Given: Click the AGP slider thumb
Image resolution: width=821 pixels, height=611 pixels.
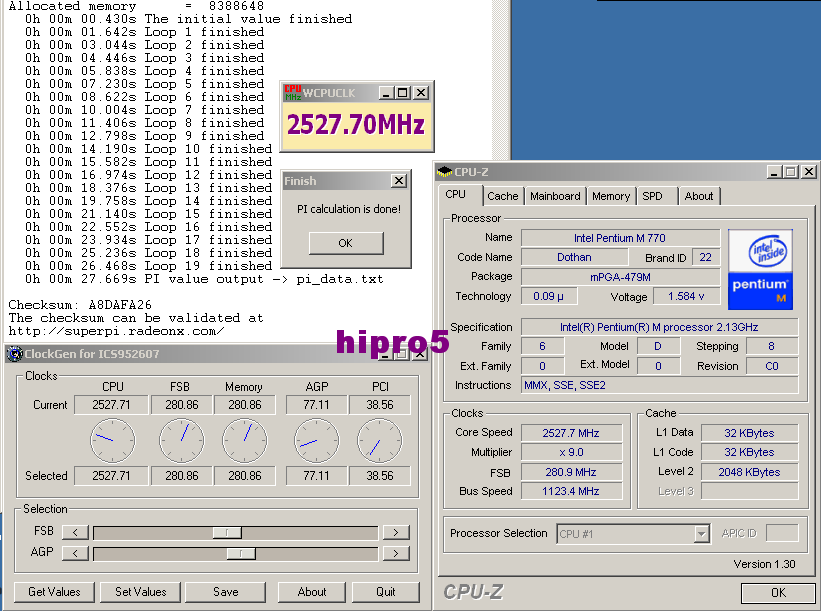Looking at the screenshot, I should 241,553.
